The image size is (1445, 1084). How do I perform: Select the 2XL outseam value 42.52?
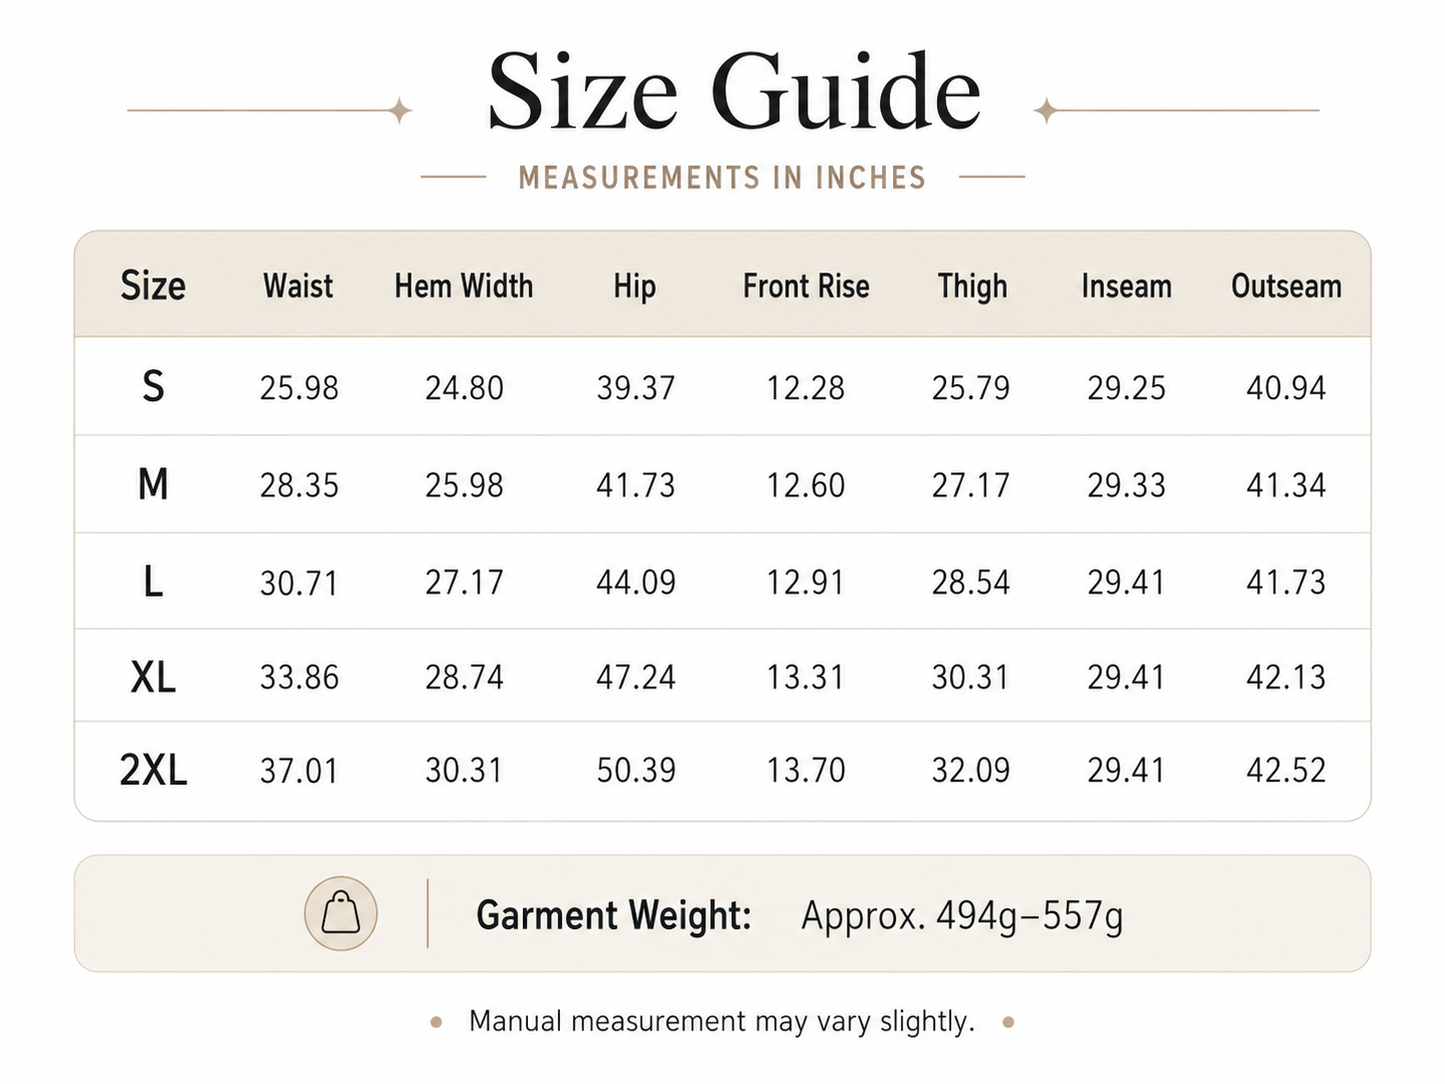point(1286,770)
